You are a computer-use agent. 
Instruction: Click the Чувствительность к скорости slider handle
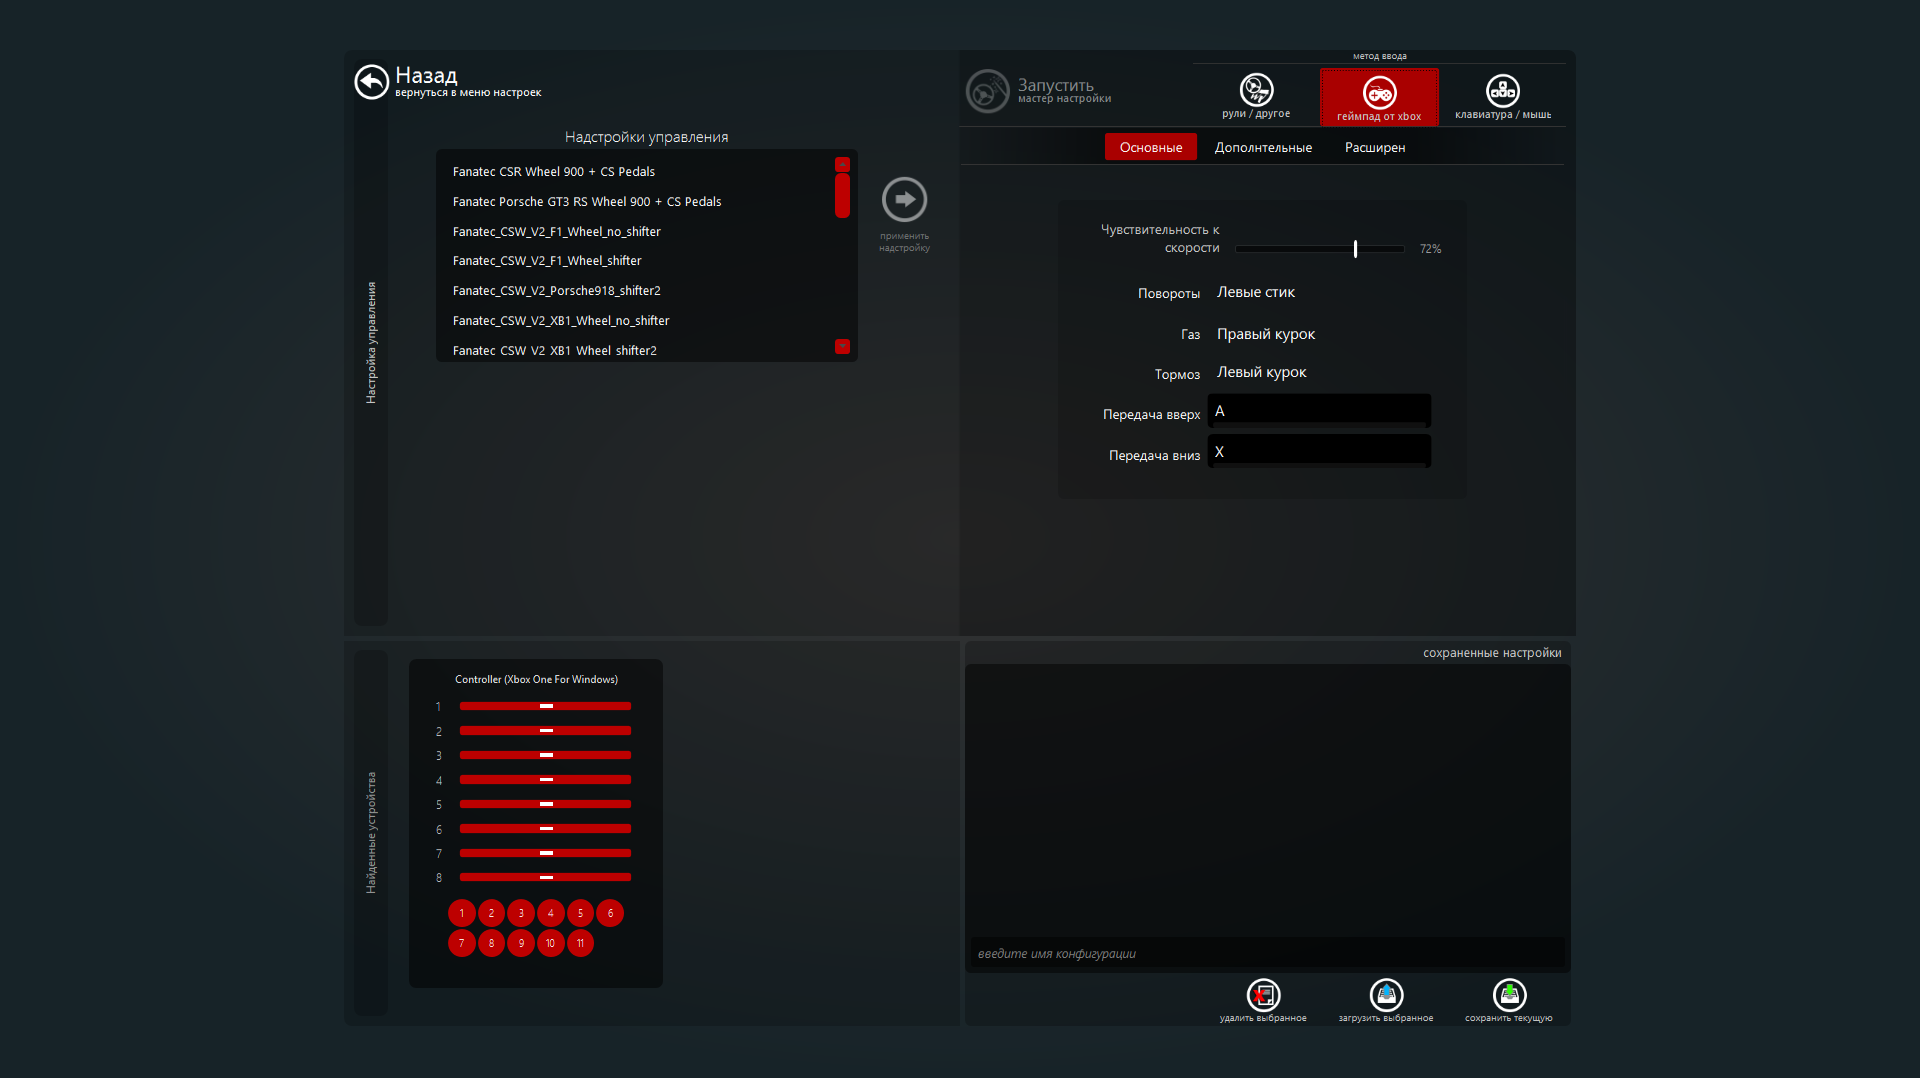tap(1355, 249)
